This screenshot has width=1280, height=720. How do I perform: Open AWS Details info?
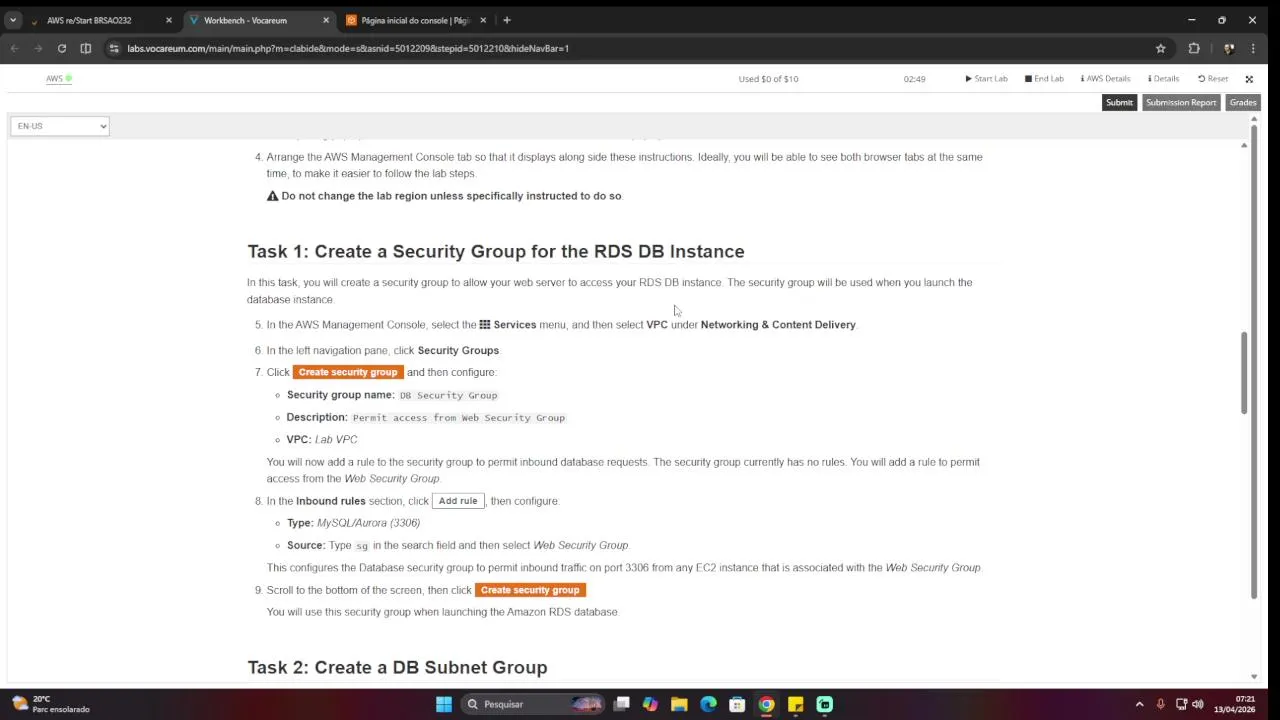tap(1105, 79)
